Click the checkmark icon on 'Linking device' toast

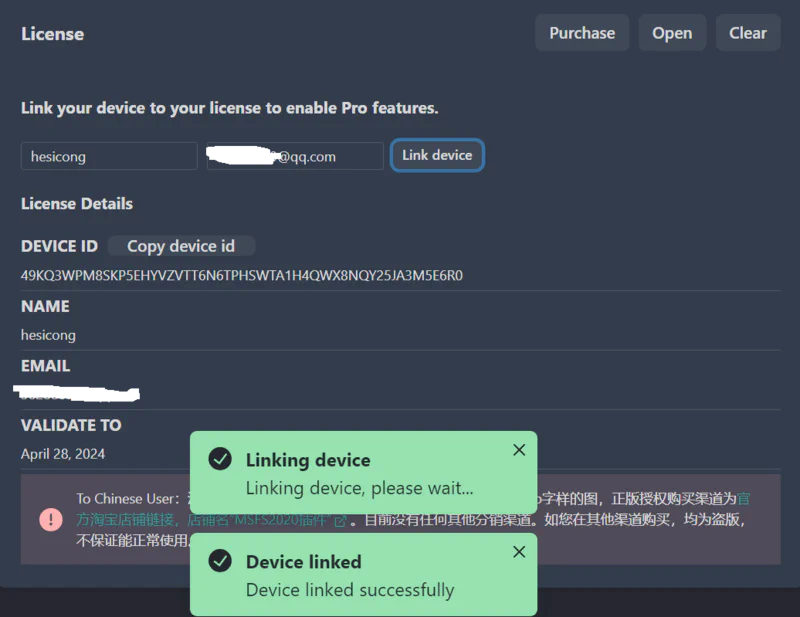[x=220, y=460]
